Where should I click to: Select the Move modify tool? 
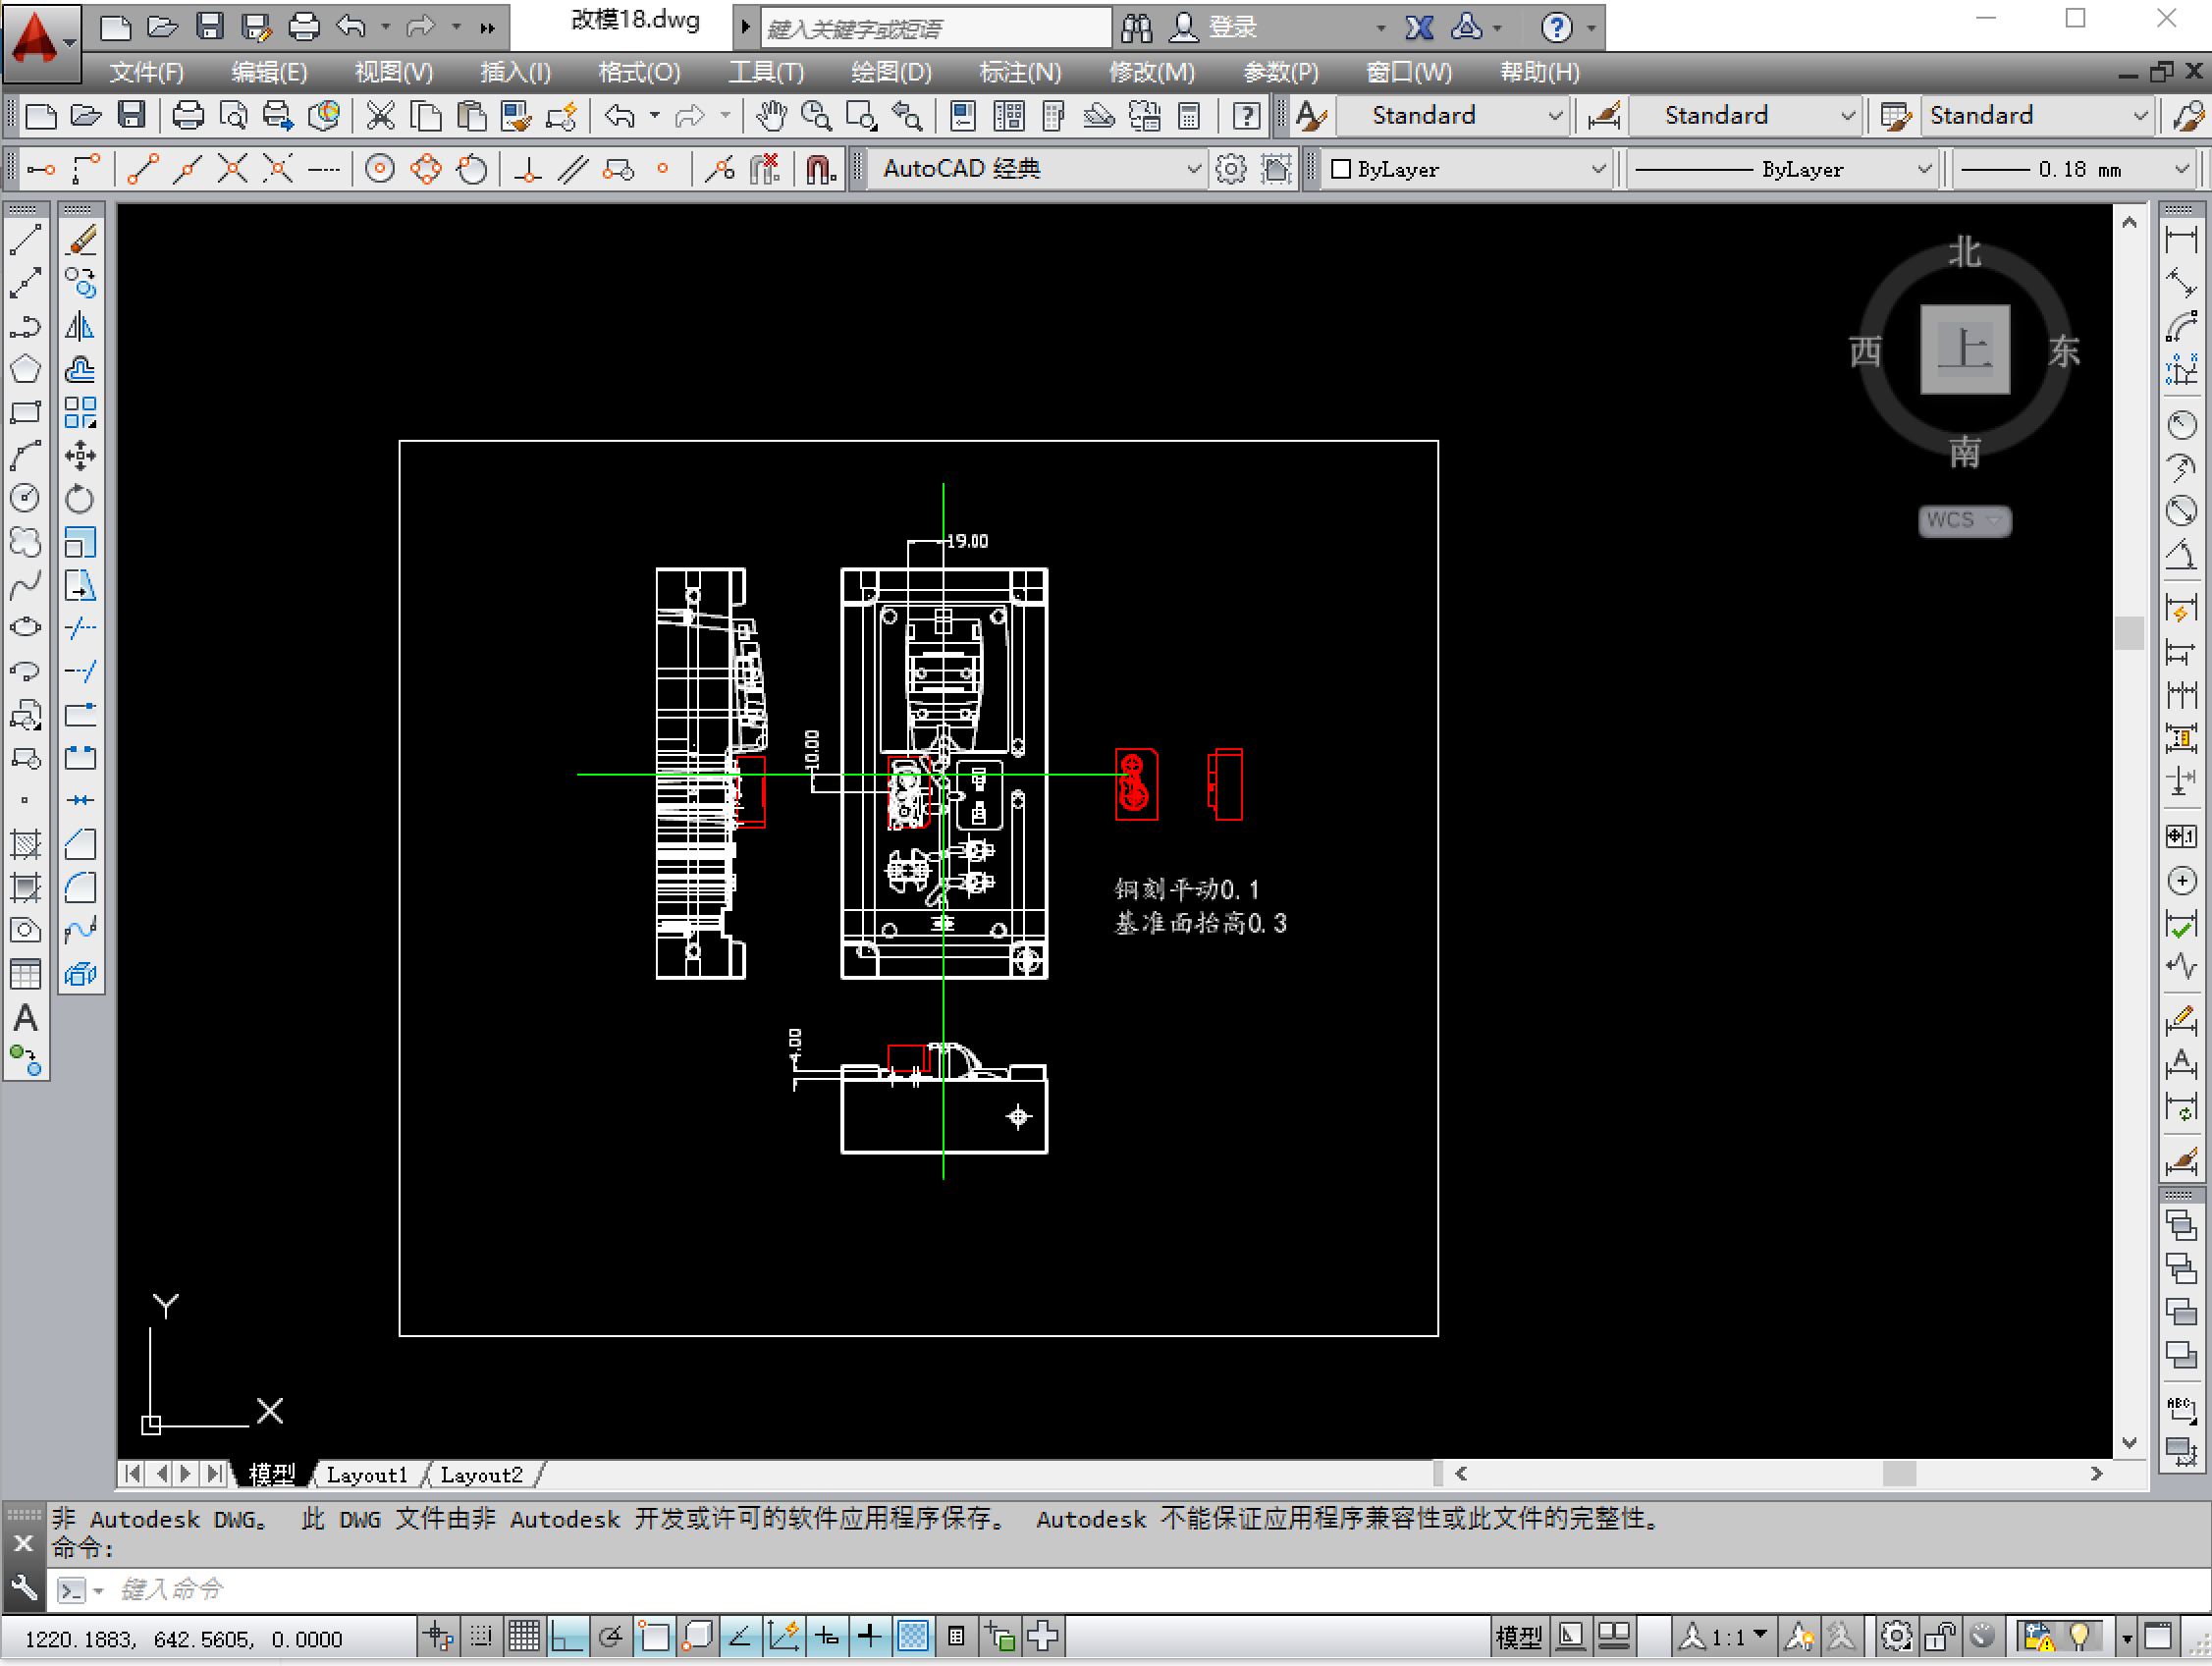(x=80, y=456)
